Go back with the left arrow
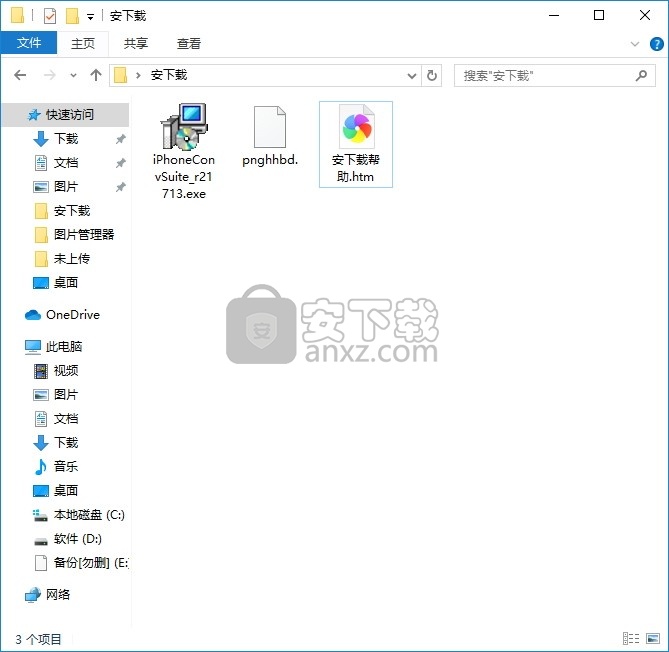669x652 pixels. coord(20,76)
